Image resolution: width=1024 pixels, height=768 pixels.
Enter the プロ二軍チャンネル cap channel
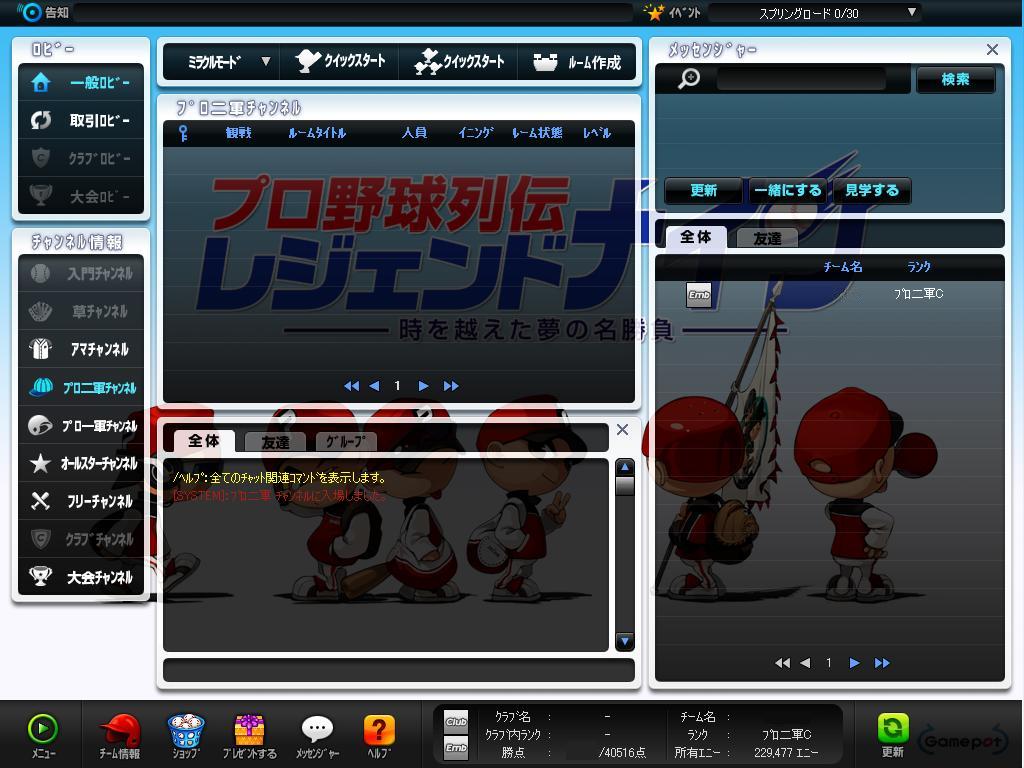click(x=81, y=387)
